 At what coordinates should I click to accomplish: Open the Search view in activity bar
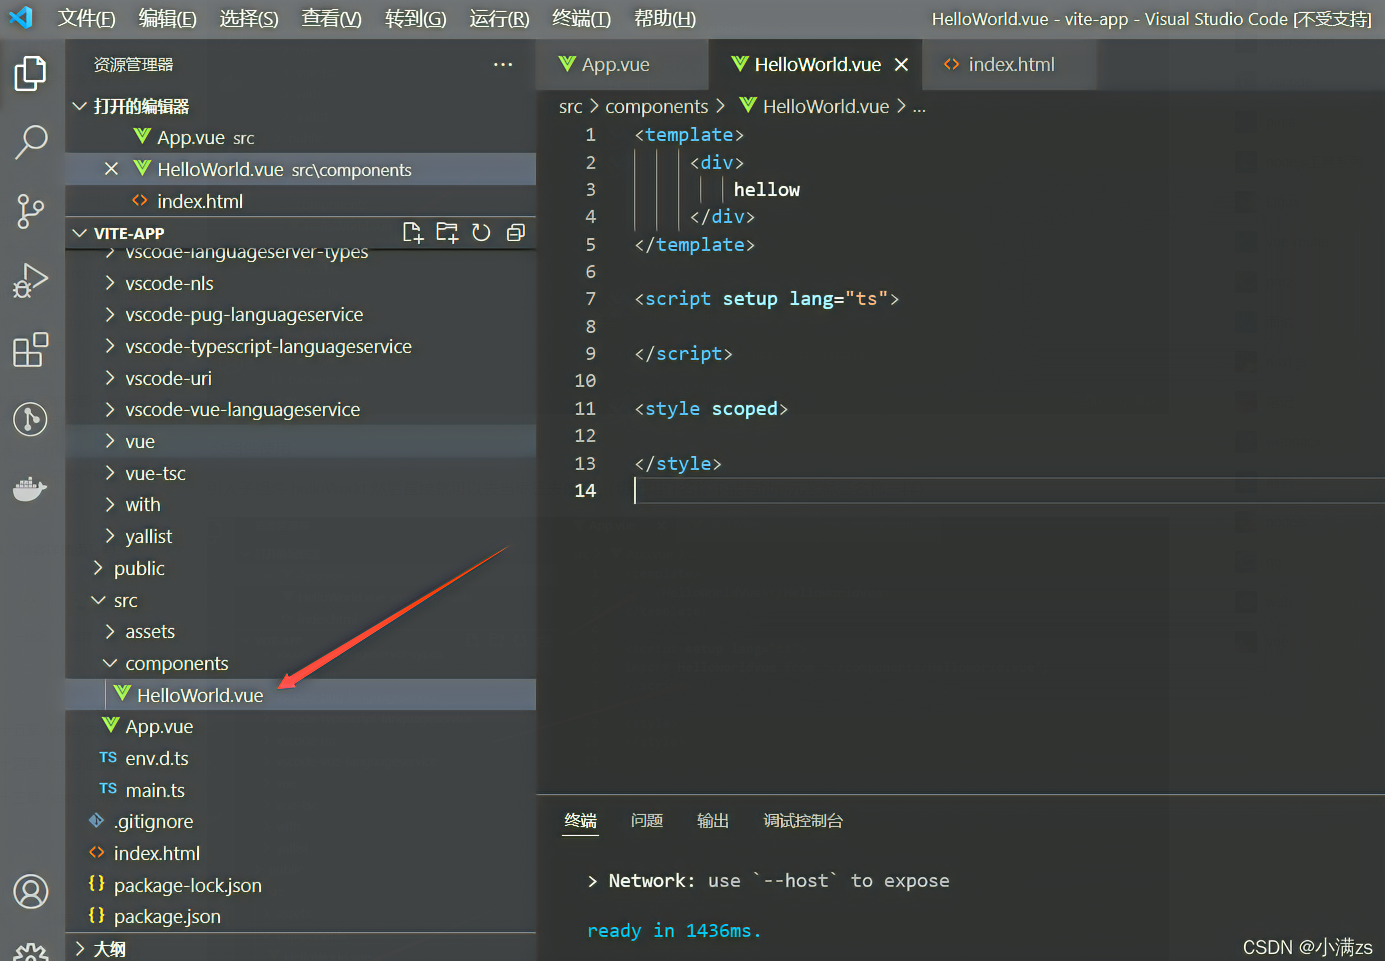[x=31, y=142]
